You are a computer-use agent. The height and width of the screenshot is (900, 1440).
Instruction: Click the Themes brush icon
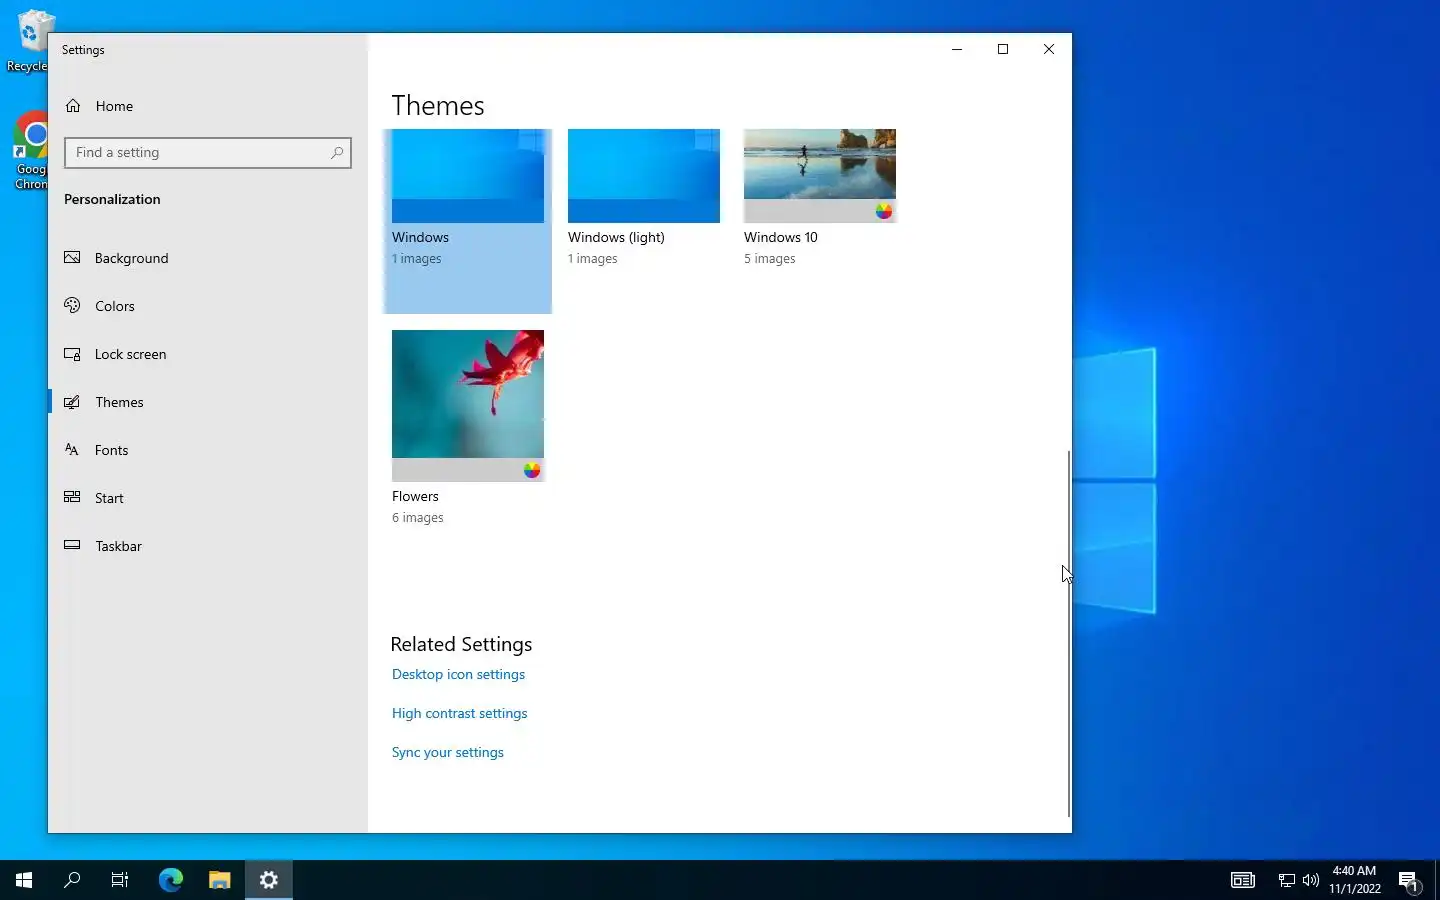[x=72, y=402]
